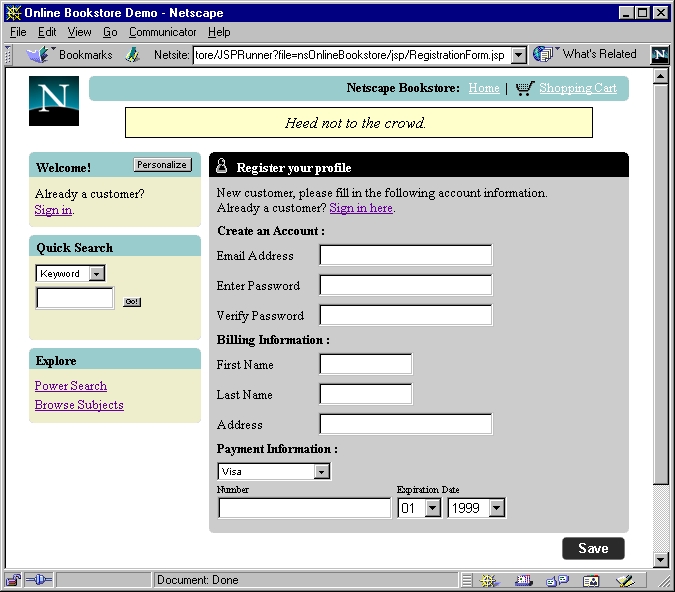Follow the Home link

point(484,88)
